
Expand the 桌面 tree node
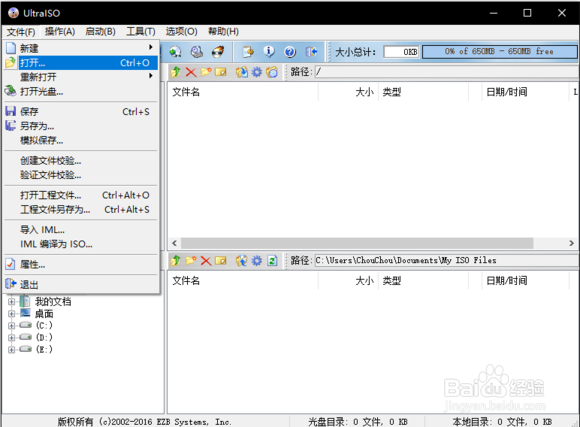pyautogui.click(x=11, y=314)
